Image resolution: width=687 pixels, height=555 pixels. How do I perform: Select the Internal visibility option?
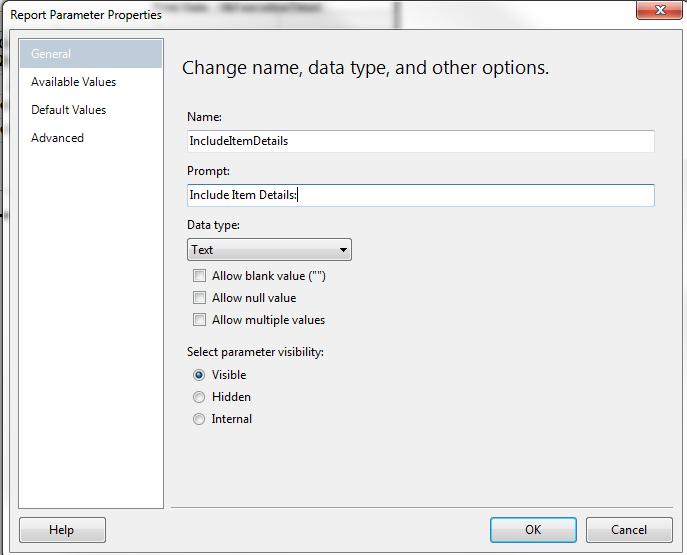click(x=199, y=419)
